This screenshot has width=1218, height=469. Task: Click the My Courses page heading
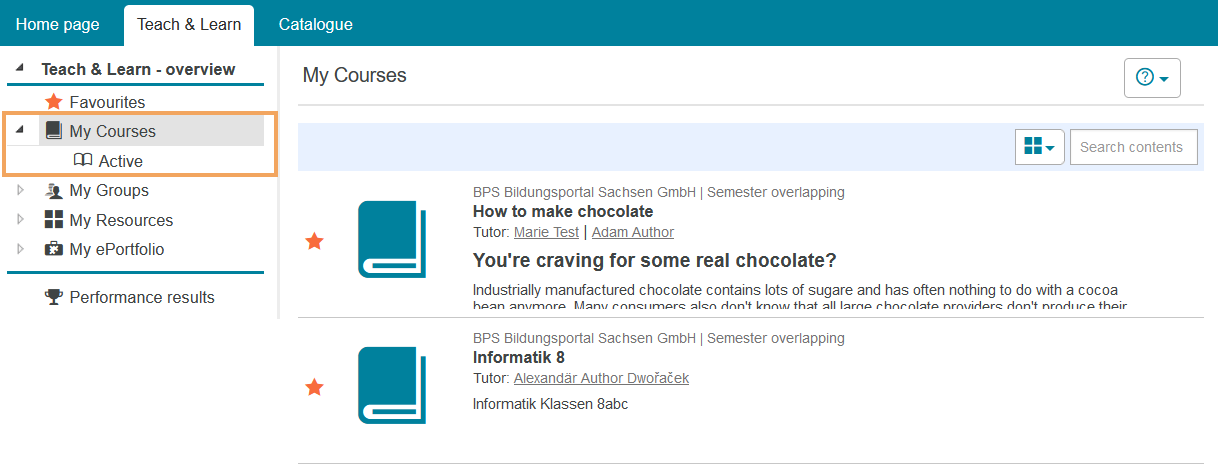coord(355,75)
